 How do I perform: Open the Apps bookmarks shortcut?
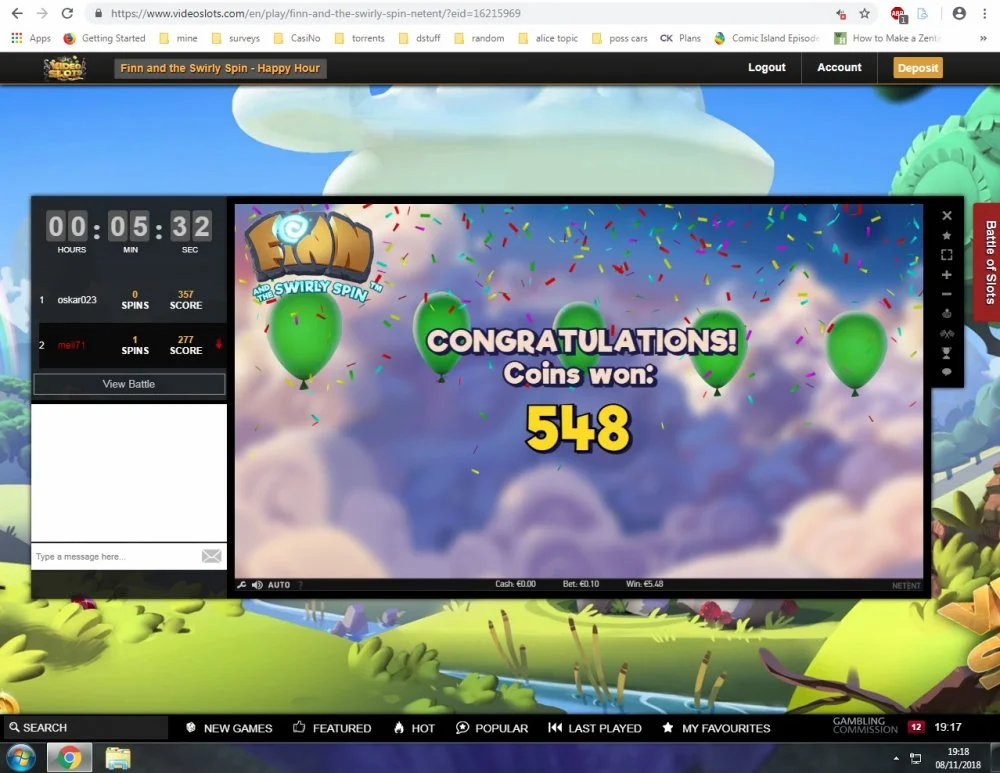pyautogui.click(x=31, y=38)
